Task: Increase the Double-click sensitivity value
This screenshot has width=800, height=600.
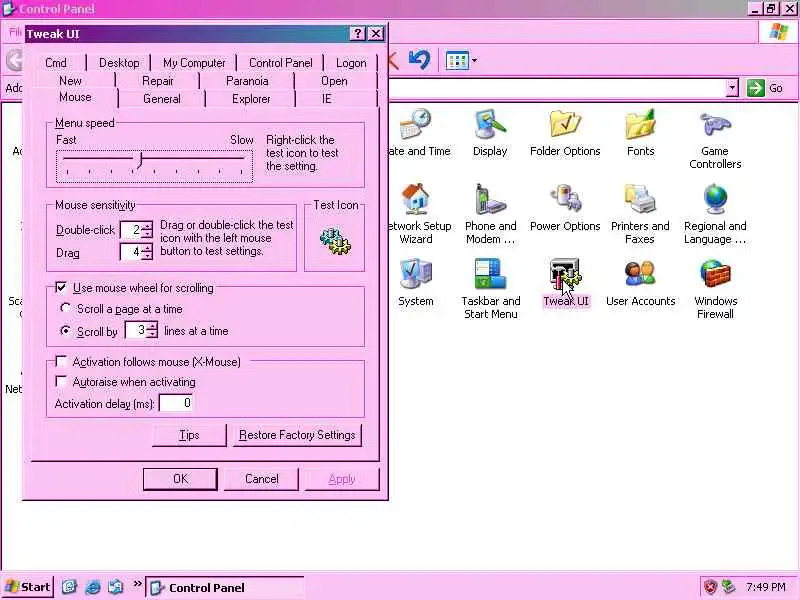Action: (x=147, y=226)
